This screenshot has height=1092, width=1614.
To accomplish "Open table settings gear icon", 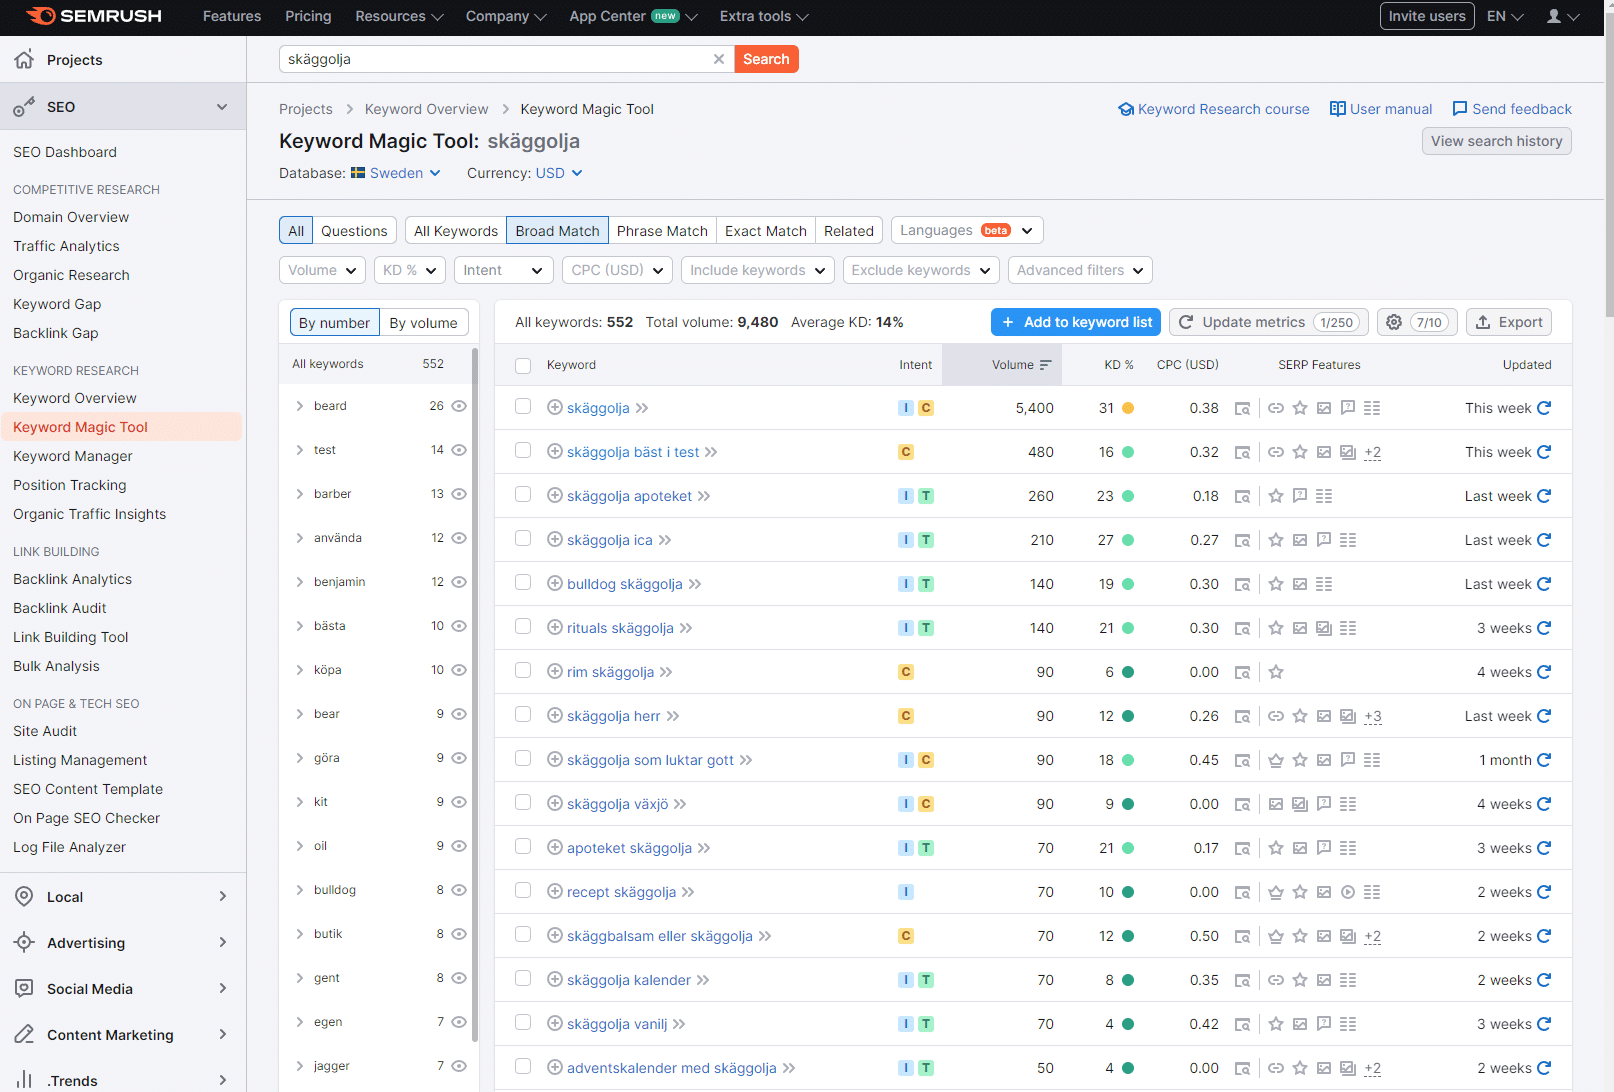I will click(x=1394, y=322).
